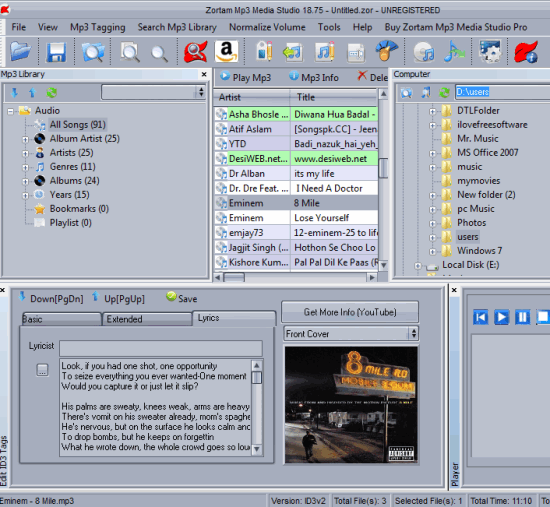Click the player Pause button
Screen dimensions: 550x507
point(523,317)
